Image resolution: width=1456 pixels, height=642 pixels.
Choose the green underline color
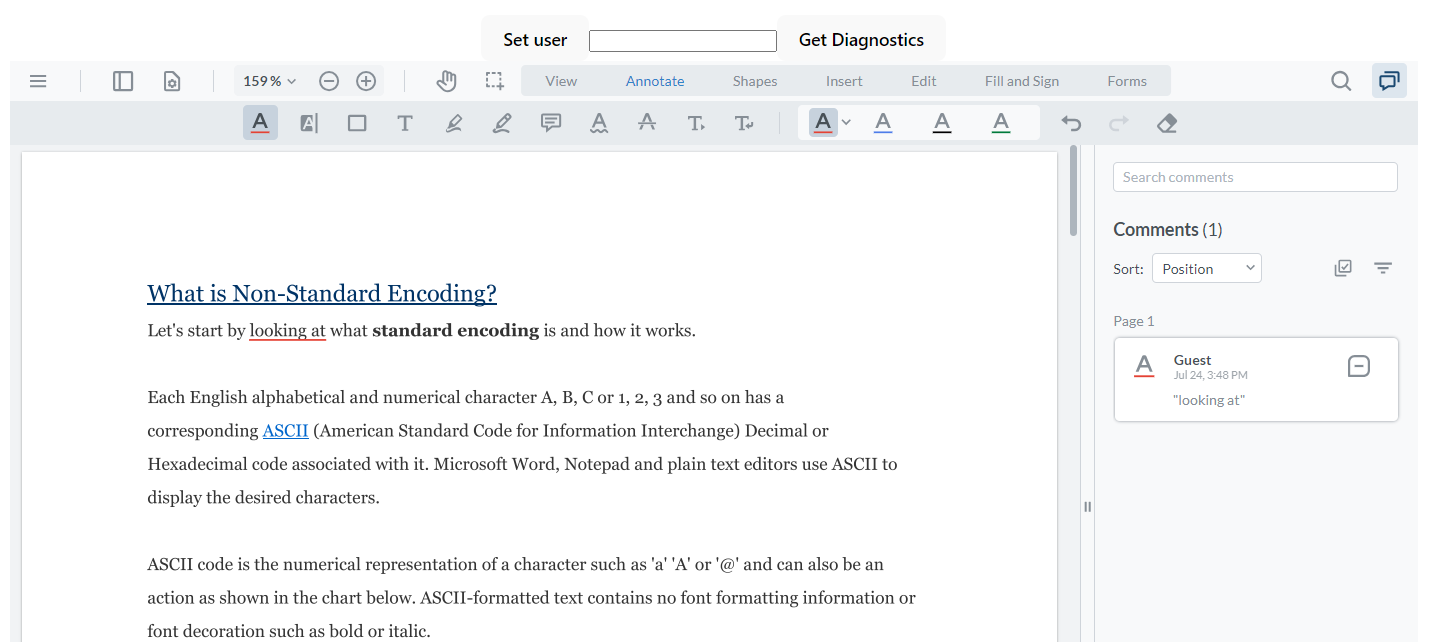[1000, 122]
